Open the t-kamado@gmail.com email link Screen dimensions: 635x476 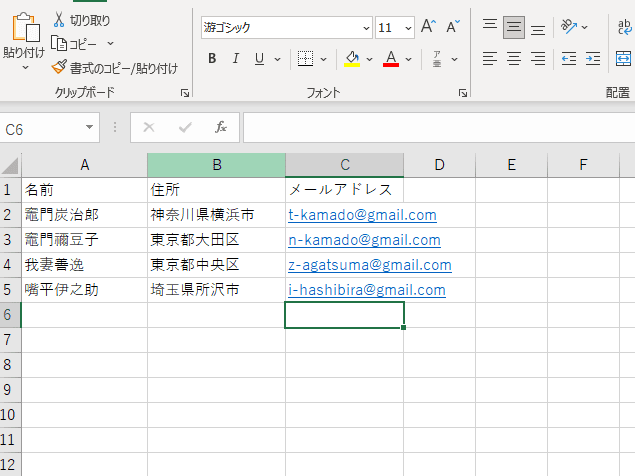point(362,215)
